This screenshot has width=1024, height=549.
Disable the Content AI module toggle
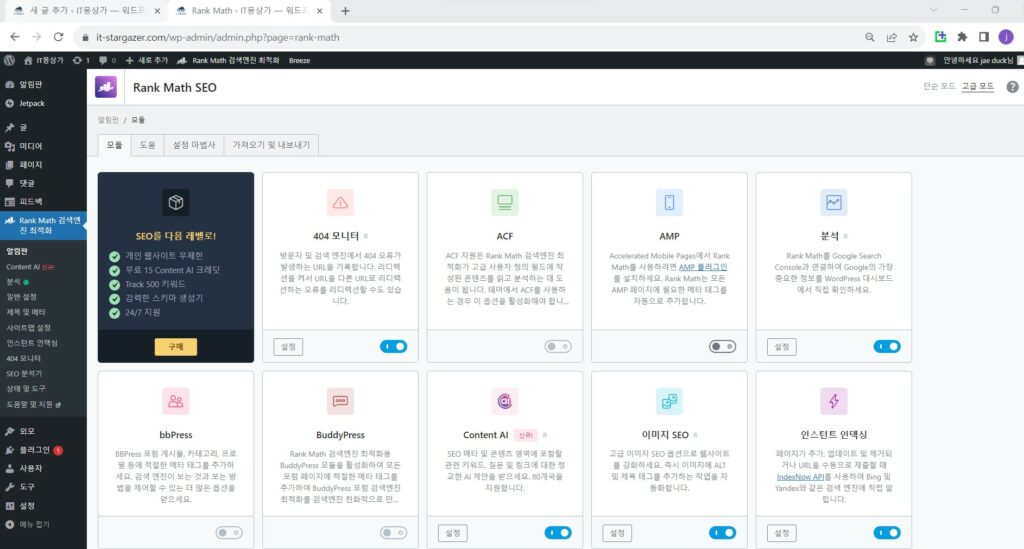pos(558,533)
